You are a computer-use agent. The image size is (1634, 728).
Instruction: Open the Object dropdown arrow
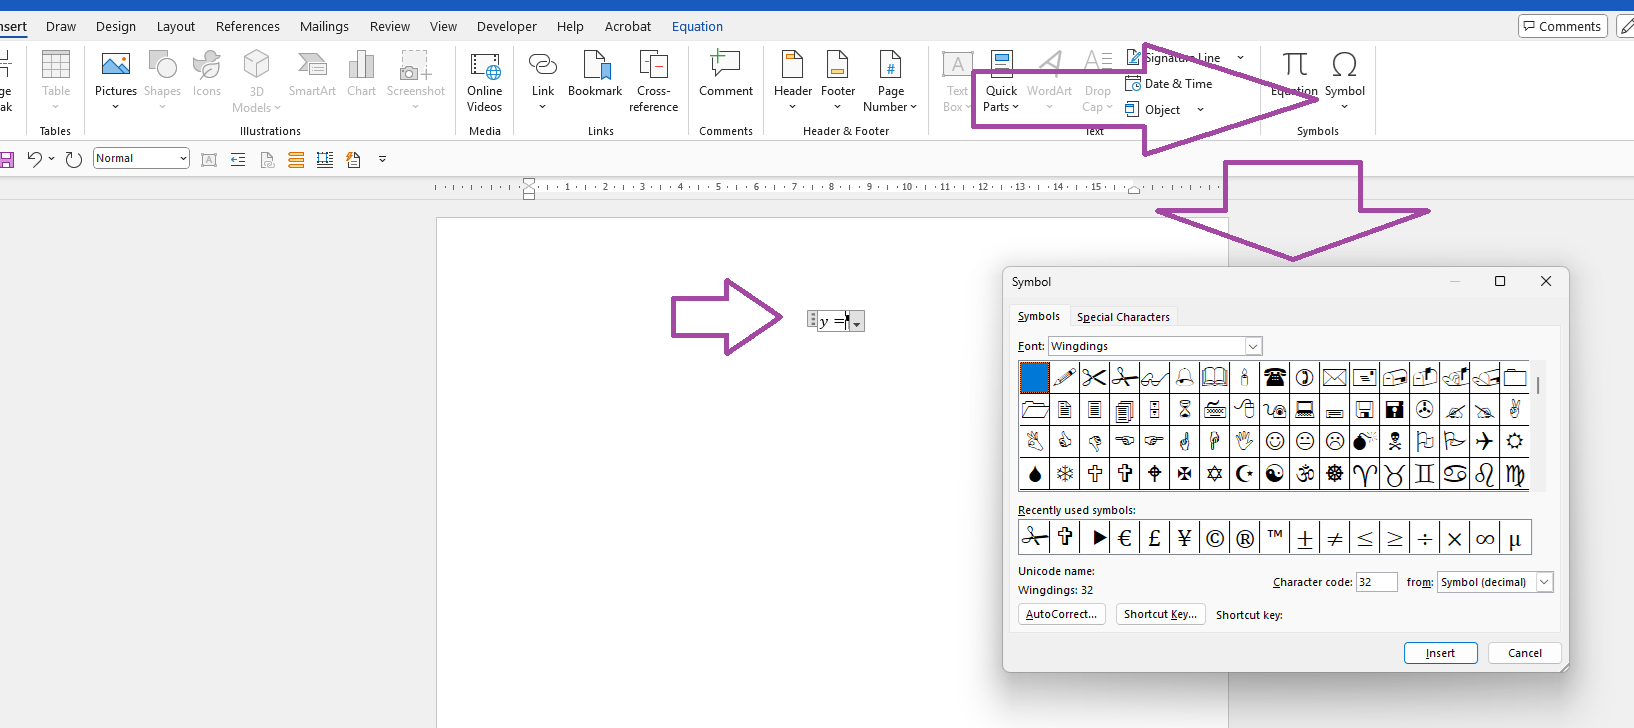pos(1200,110)
